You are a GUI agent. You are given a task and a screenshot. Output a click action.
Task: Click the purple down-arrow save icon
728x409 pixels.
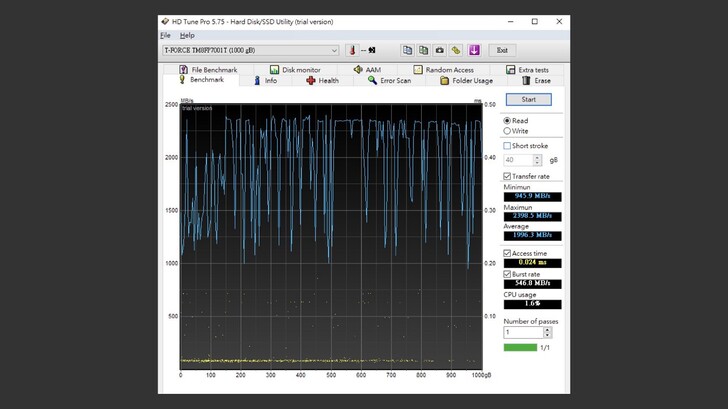point(474,50)
